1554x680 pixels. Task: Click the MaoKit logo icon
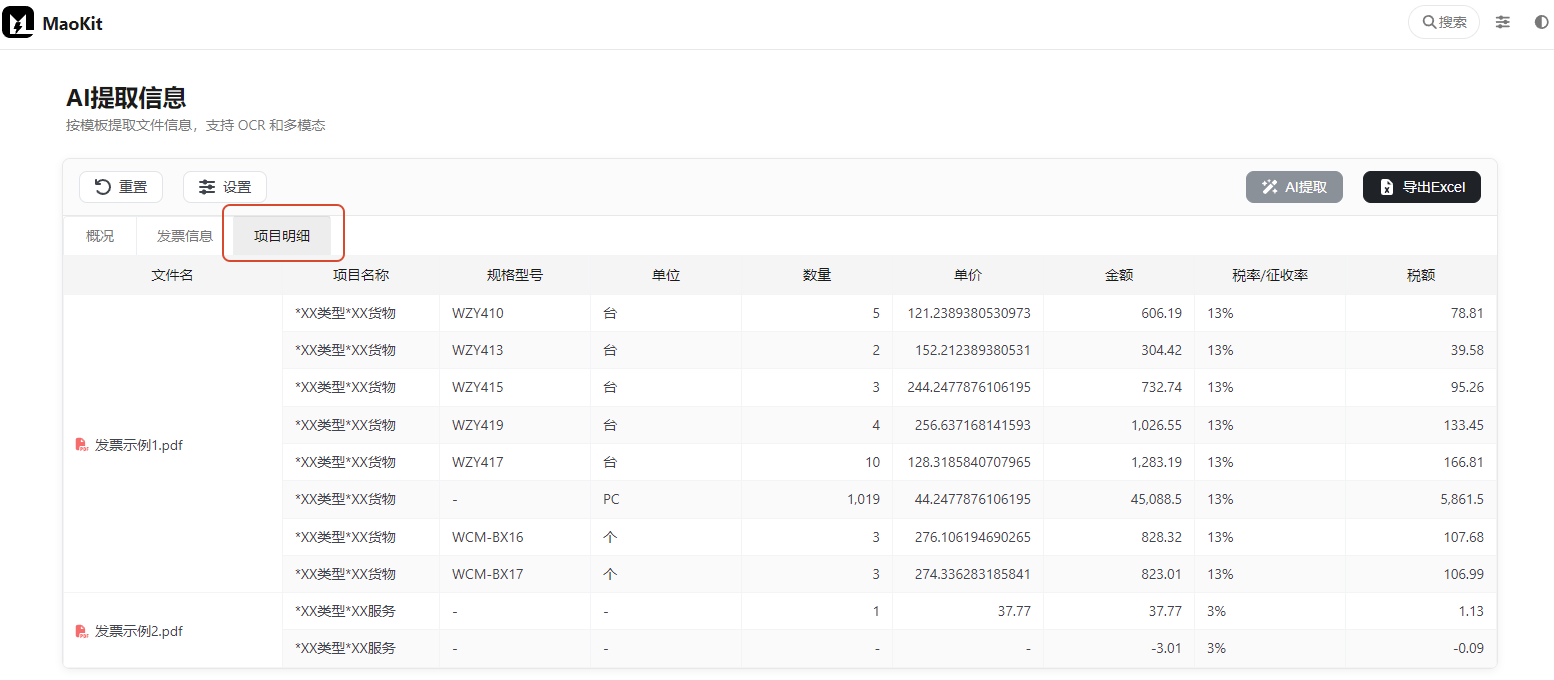[x=18, y=22]
